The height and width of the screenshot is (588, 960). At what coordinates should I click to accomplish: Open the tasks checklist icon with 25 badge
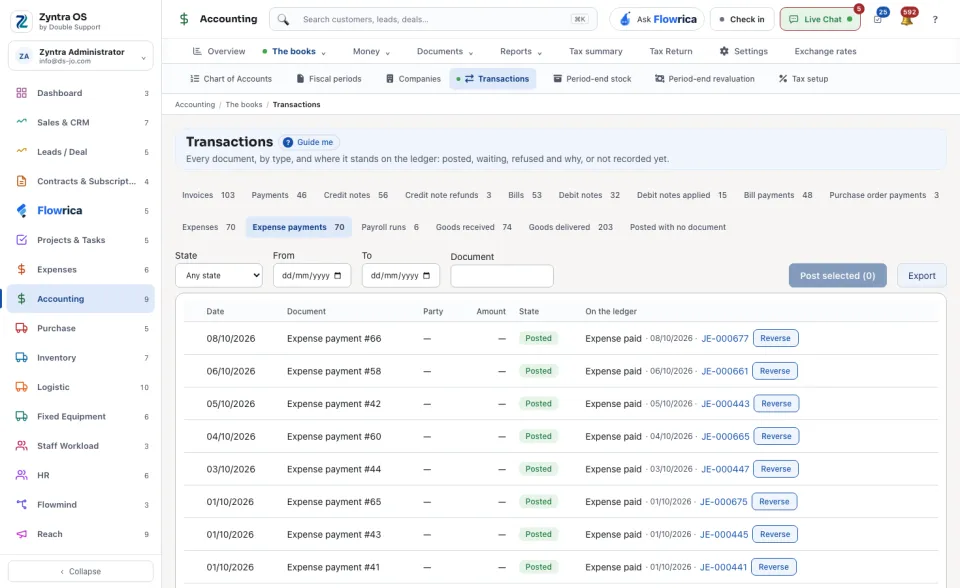pyautogui.click(x=878, y=19)
